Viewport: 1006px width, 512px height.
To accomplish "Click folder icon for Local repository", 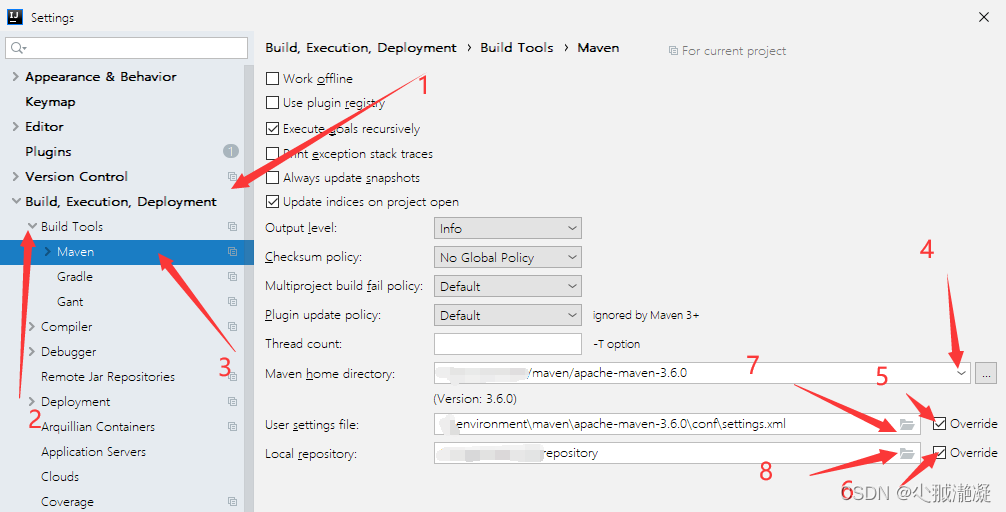I will (906, 454).
